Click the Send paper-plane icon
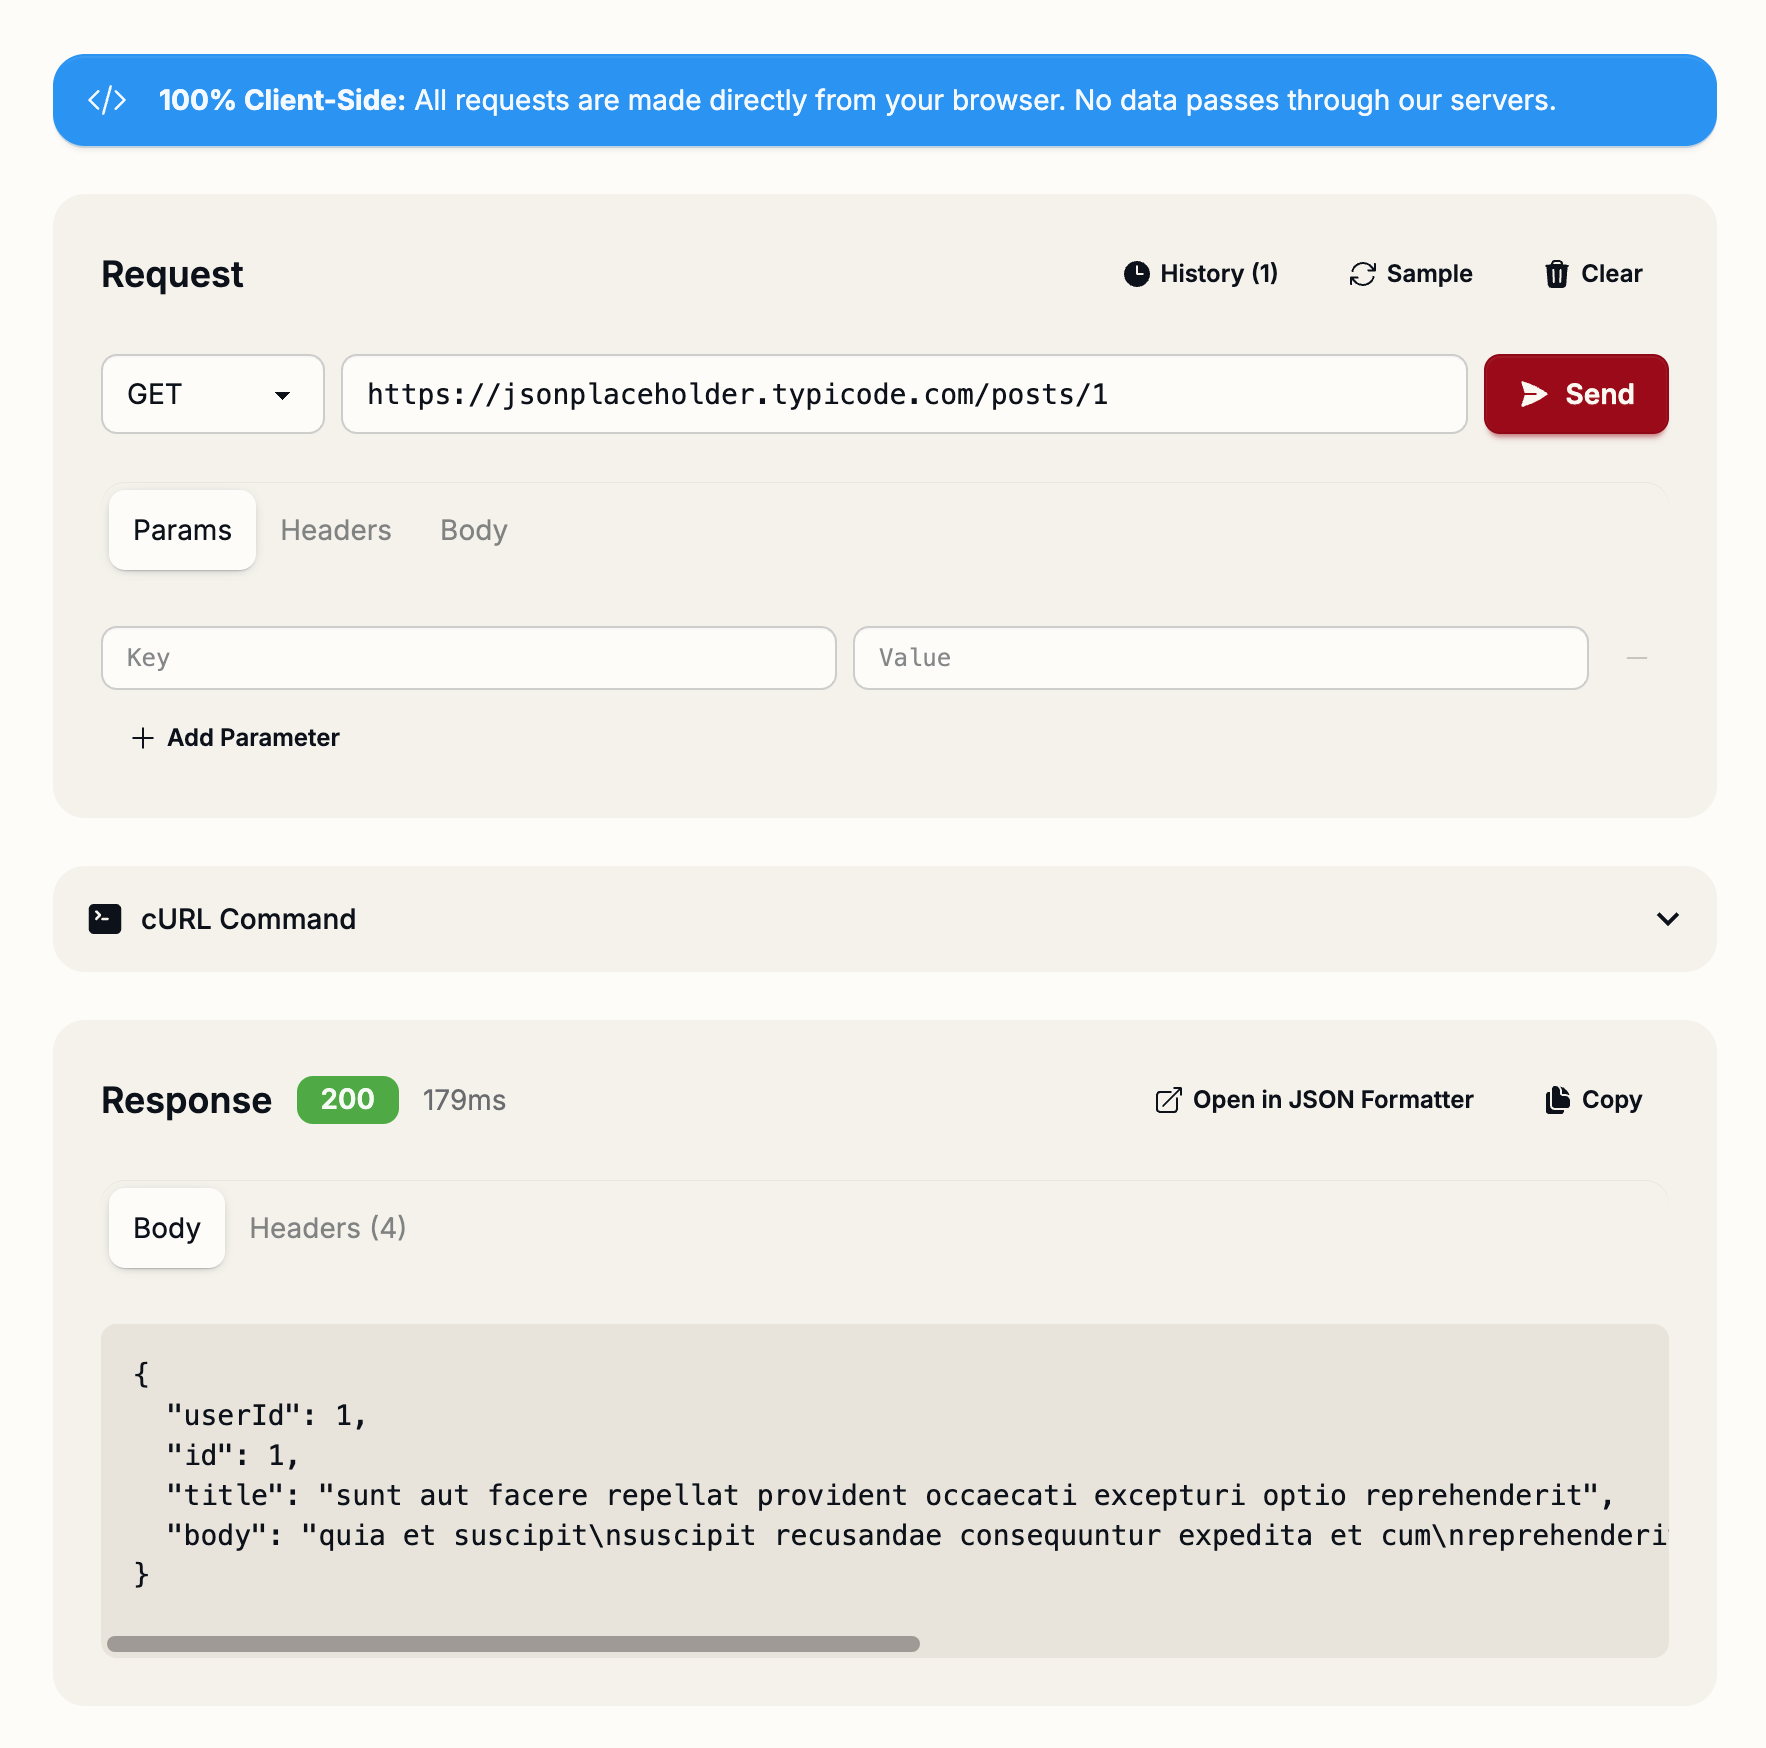 tap(1533, 394)
